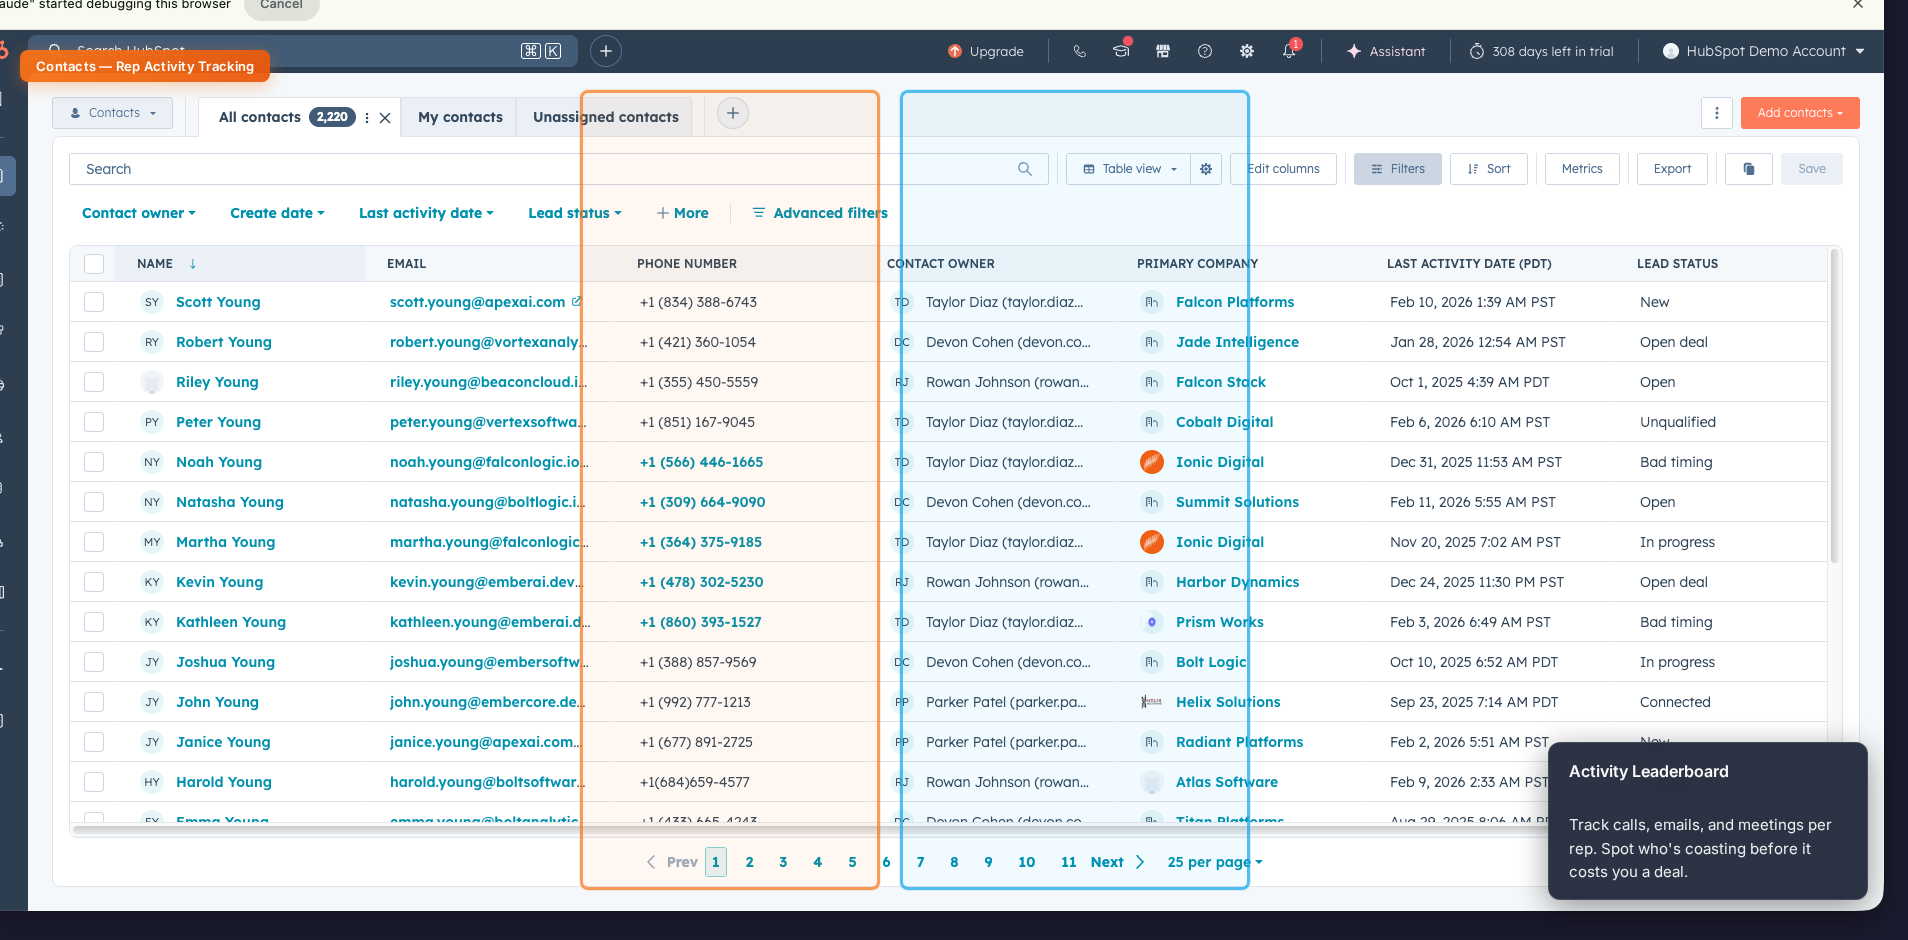Call +1 (566) 446-1665 phone link
This screenshot has height=940, width=1908.
coord(702,462)
